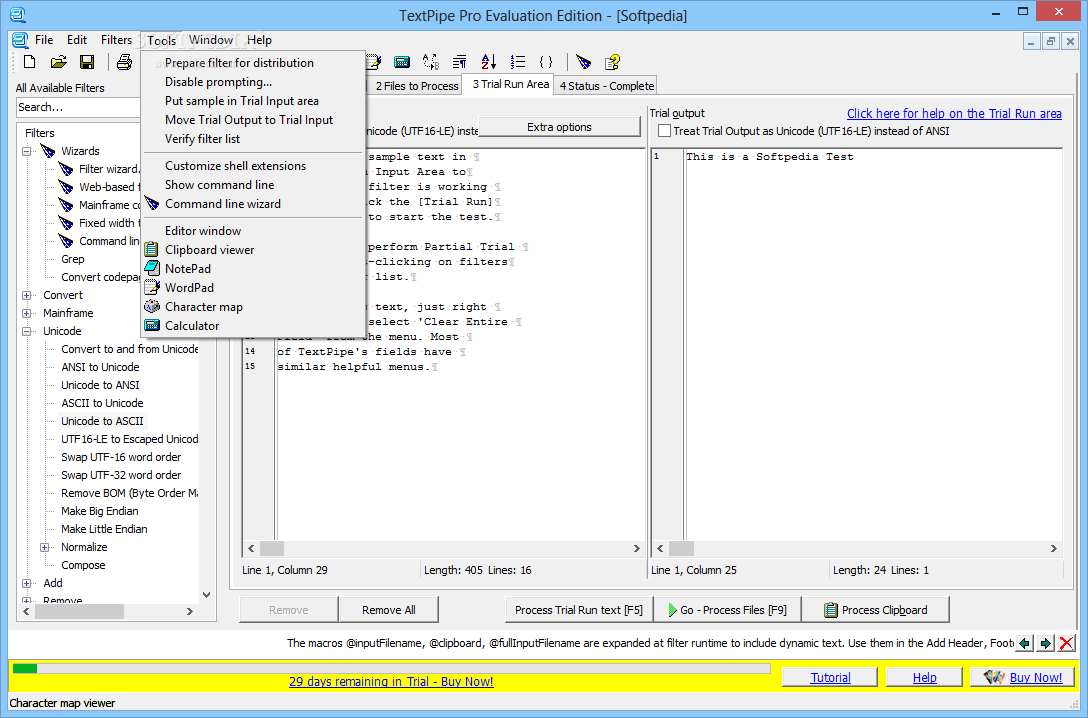Open the File menu
The height and width of the screenshot is (718, 1088).
pos(44,40)
